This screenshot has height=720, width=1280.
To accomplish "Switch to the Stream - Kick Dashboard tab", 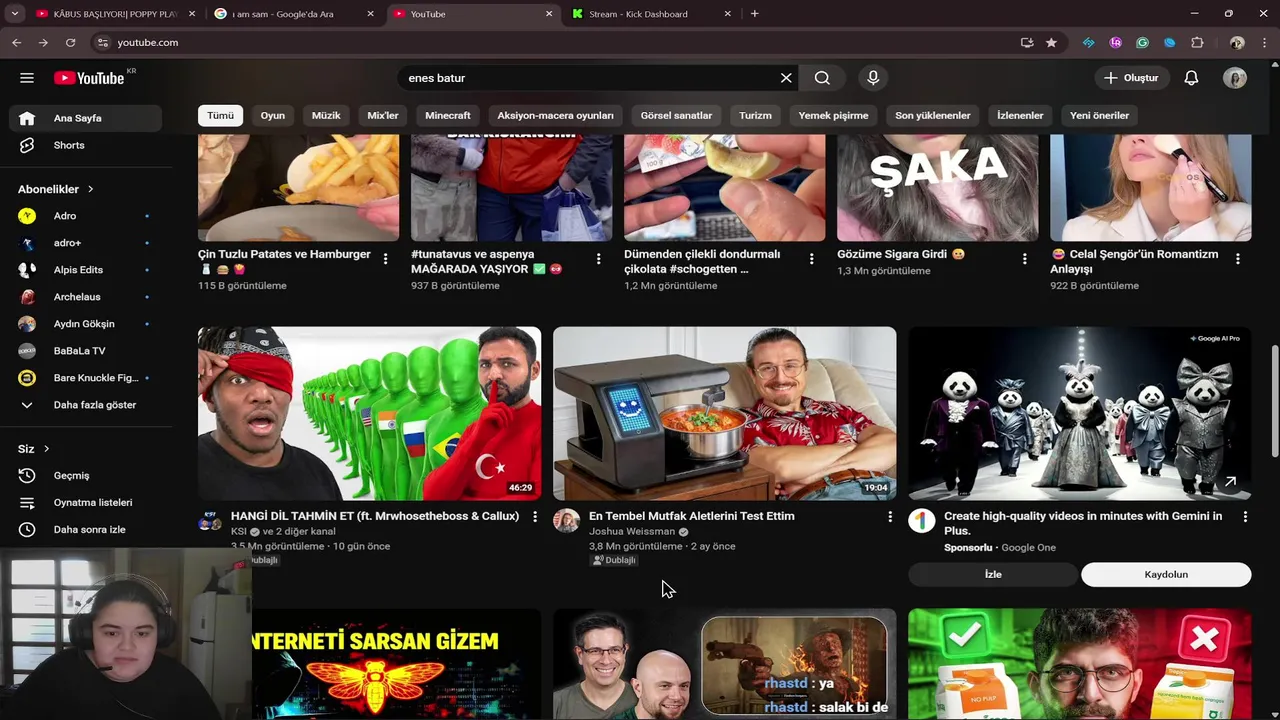I will coord(649,14).
